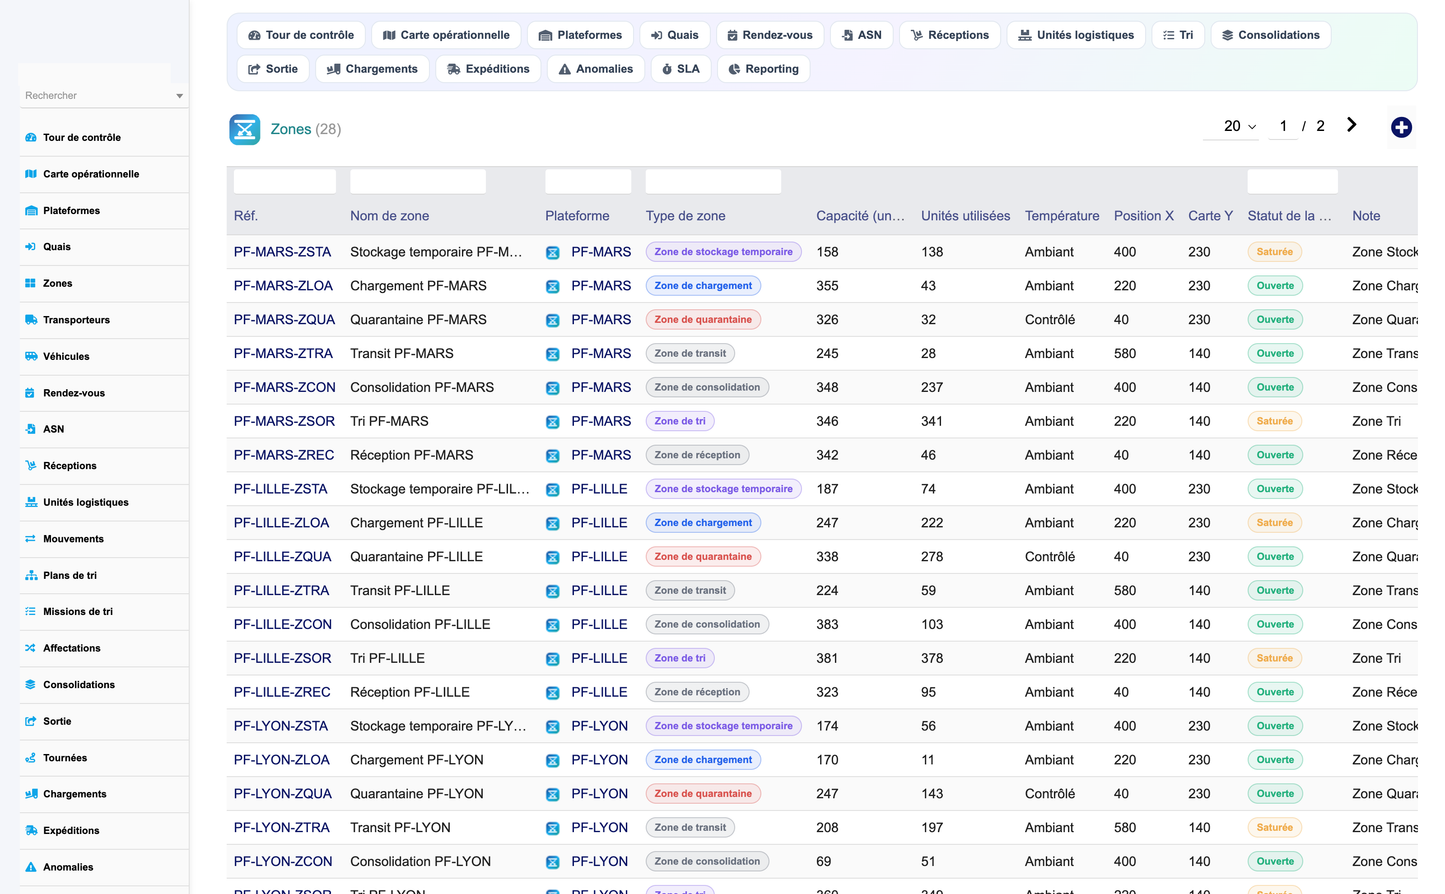Sort by Température column header
The height and width of the screenshot is (894, 1445).
pyautogui.click(x=1062, y=216)
